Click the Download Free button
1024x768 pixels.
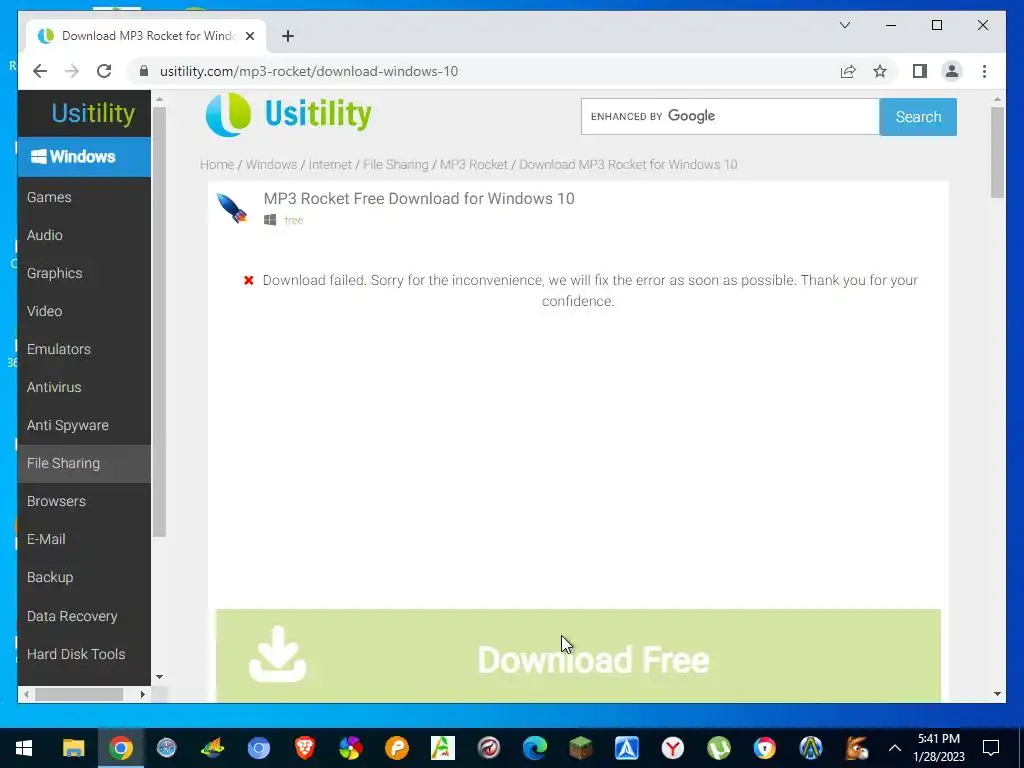click(x=578, y=656)
